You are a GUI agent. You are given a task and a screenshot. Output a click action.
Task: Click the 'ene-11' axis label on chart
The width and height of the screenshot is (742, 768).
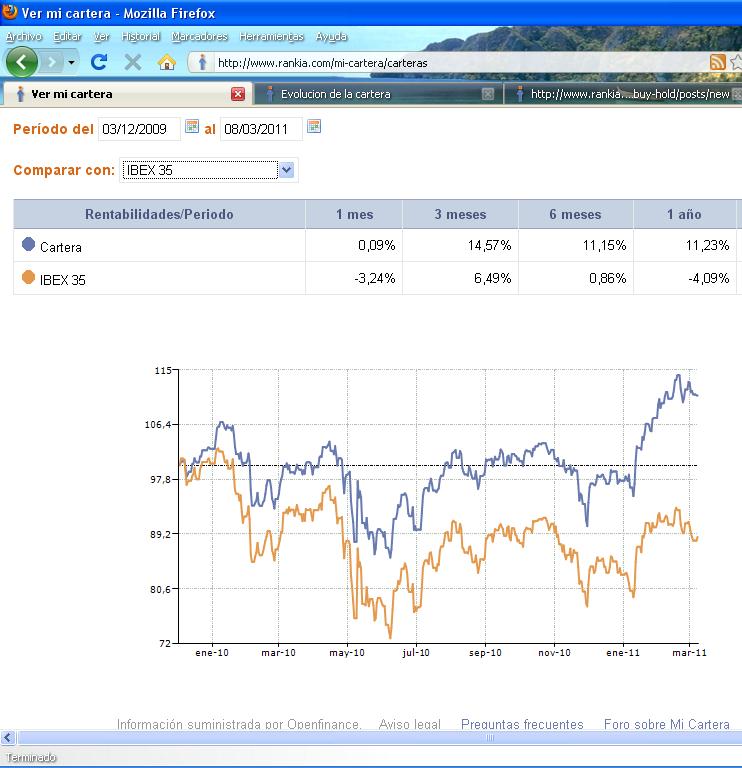click(622, 653)
